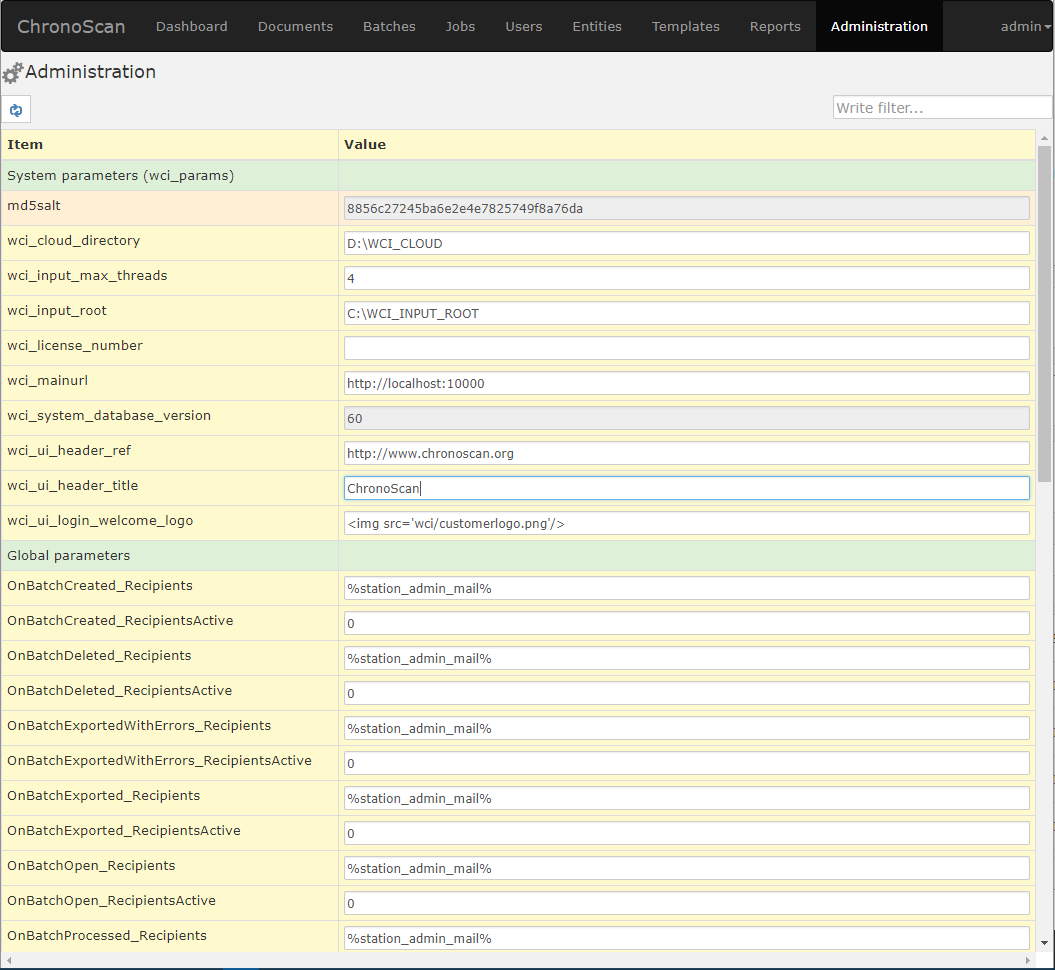
Task: Go to the Dashboard tab
Action: click(x=192, y=26)
